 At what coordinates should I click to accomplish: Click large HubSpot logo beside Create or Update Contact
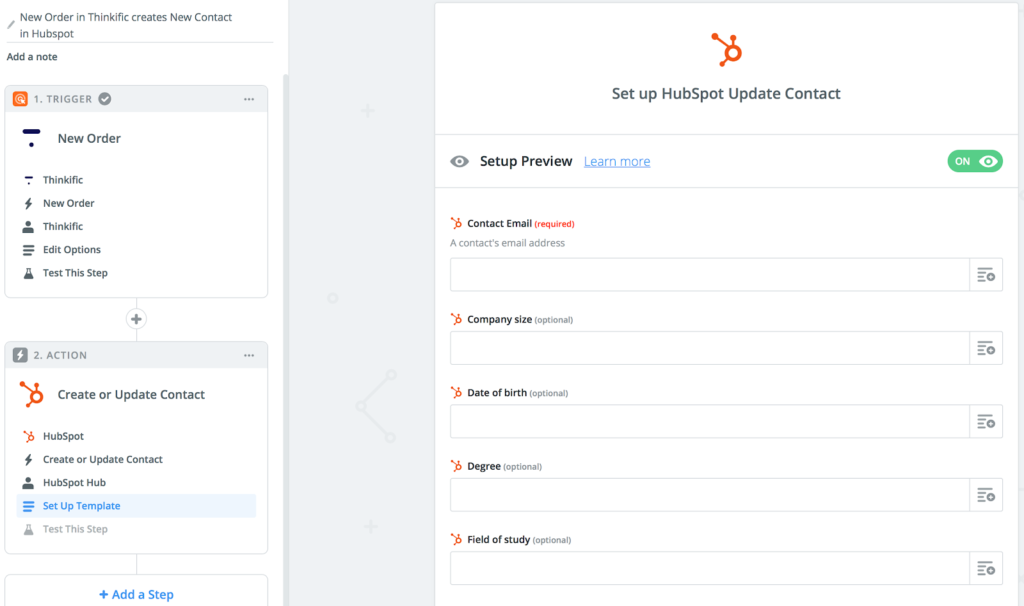(x=31, y=394)
